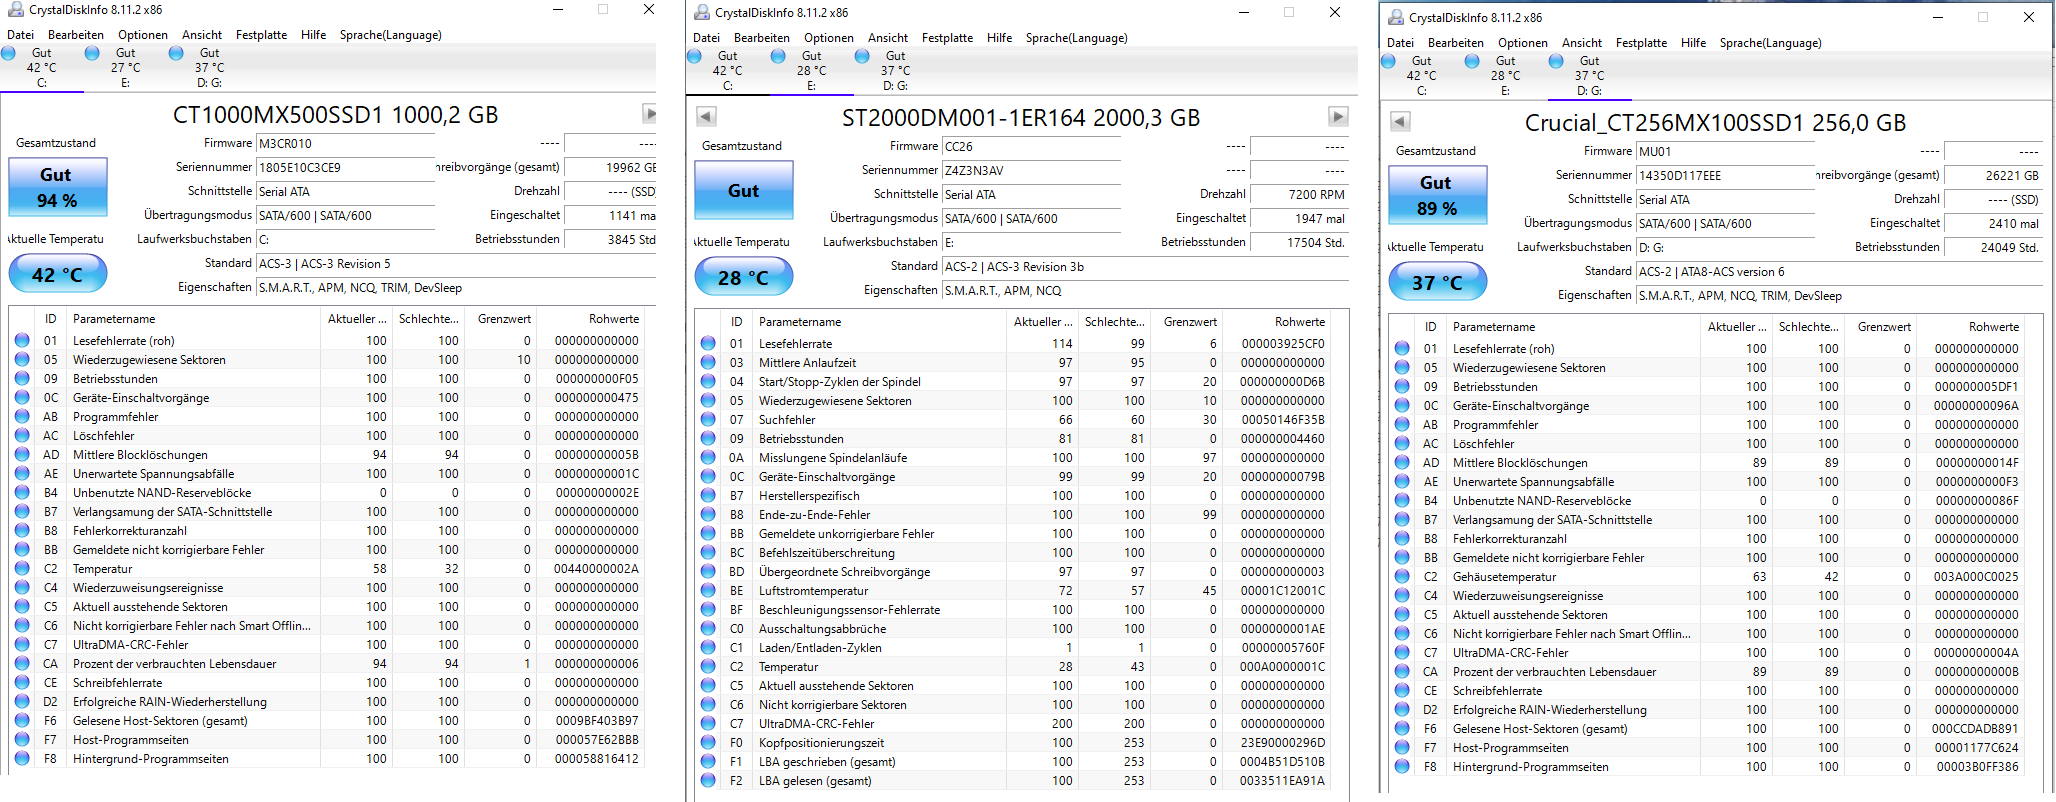Click status circle of Programmfehler row in Crucial_CT256MX100SSD1 window
The height and width of the screenshot is (802, 2056).
(x=1402, y=424)
